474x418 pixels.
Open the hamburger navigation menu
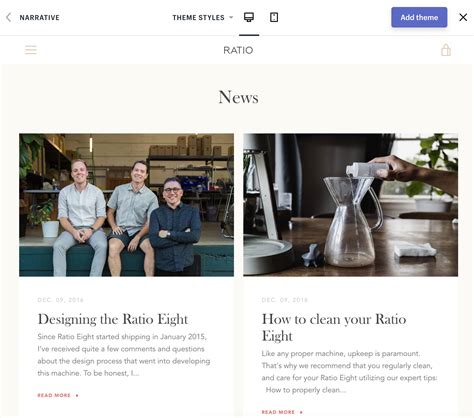[x=31, y=50]
